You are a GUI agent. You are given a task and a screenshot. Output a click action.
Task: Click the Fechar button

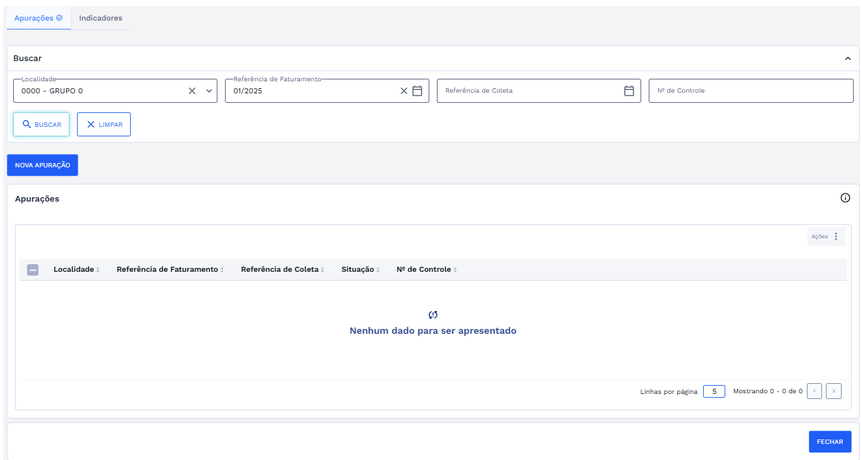[829, 441]
